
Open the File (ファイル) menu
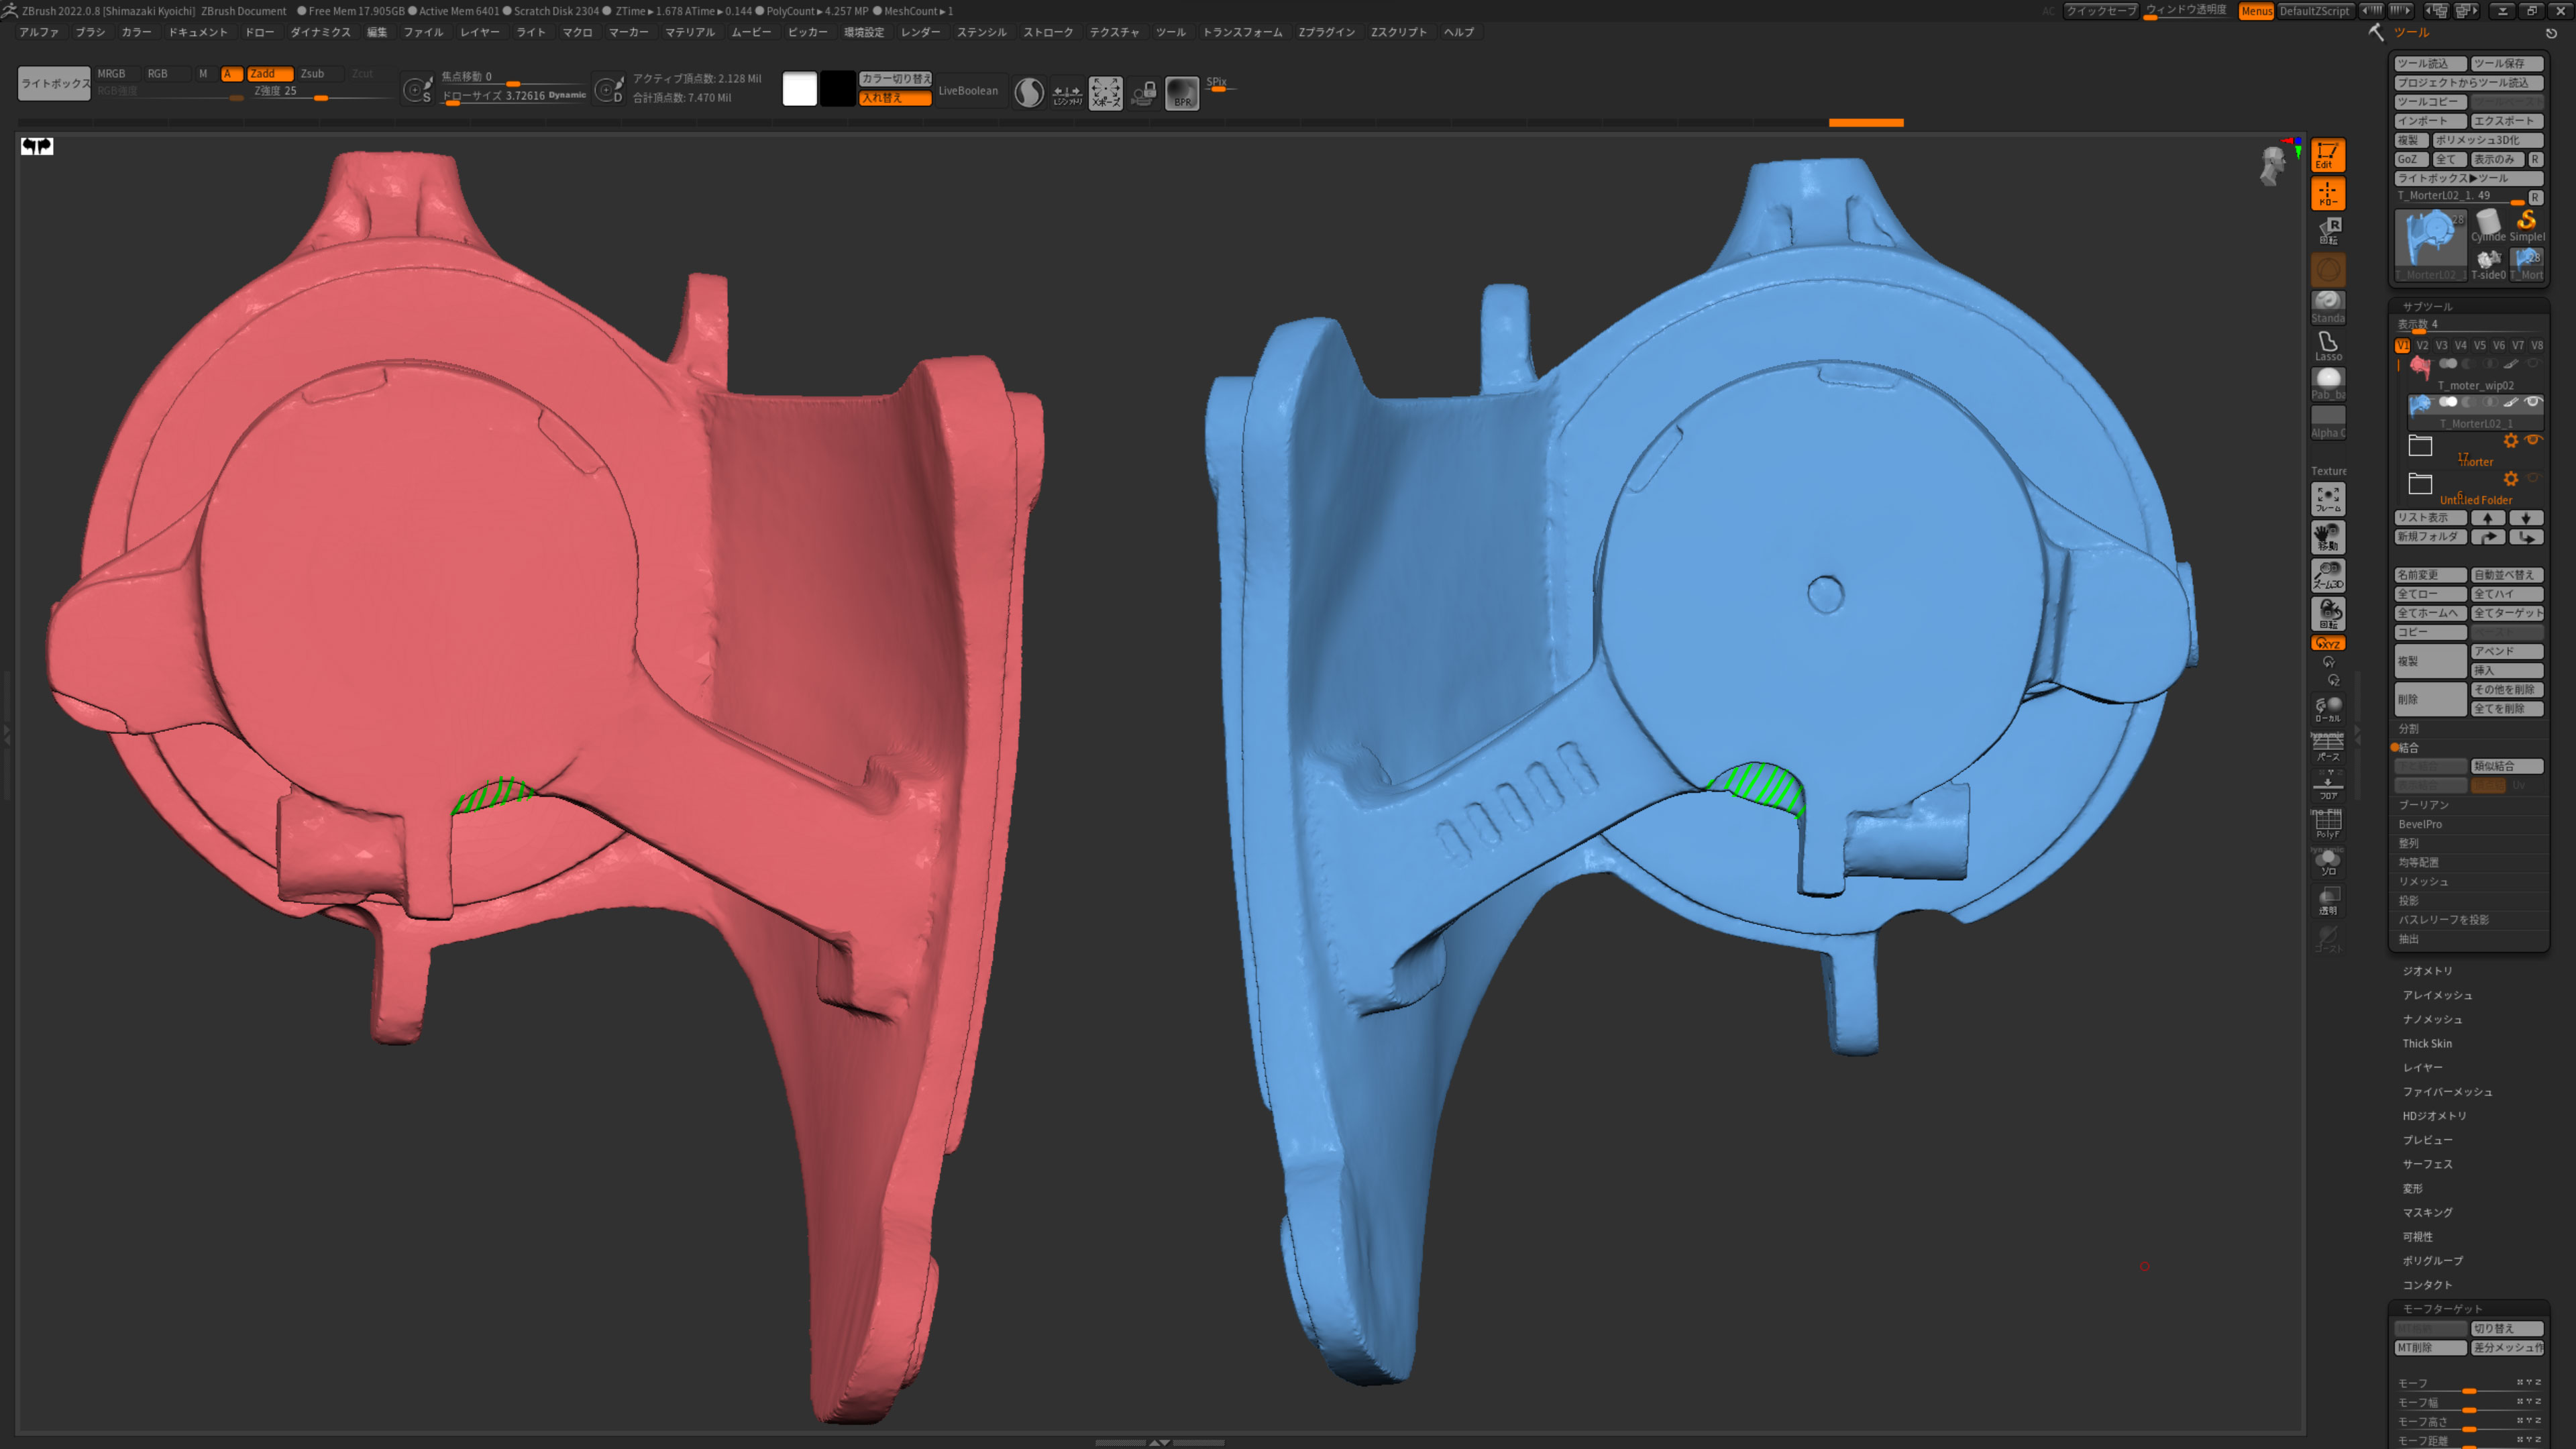423,32
